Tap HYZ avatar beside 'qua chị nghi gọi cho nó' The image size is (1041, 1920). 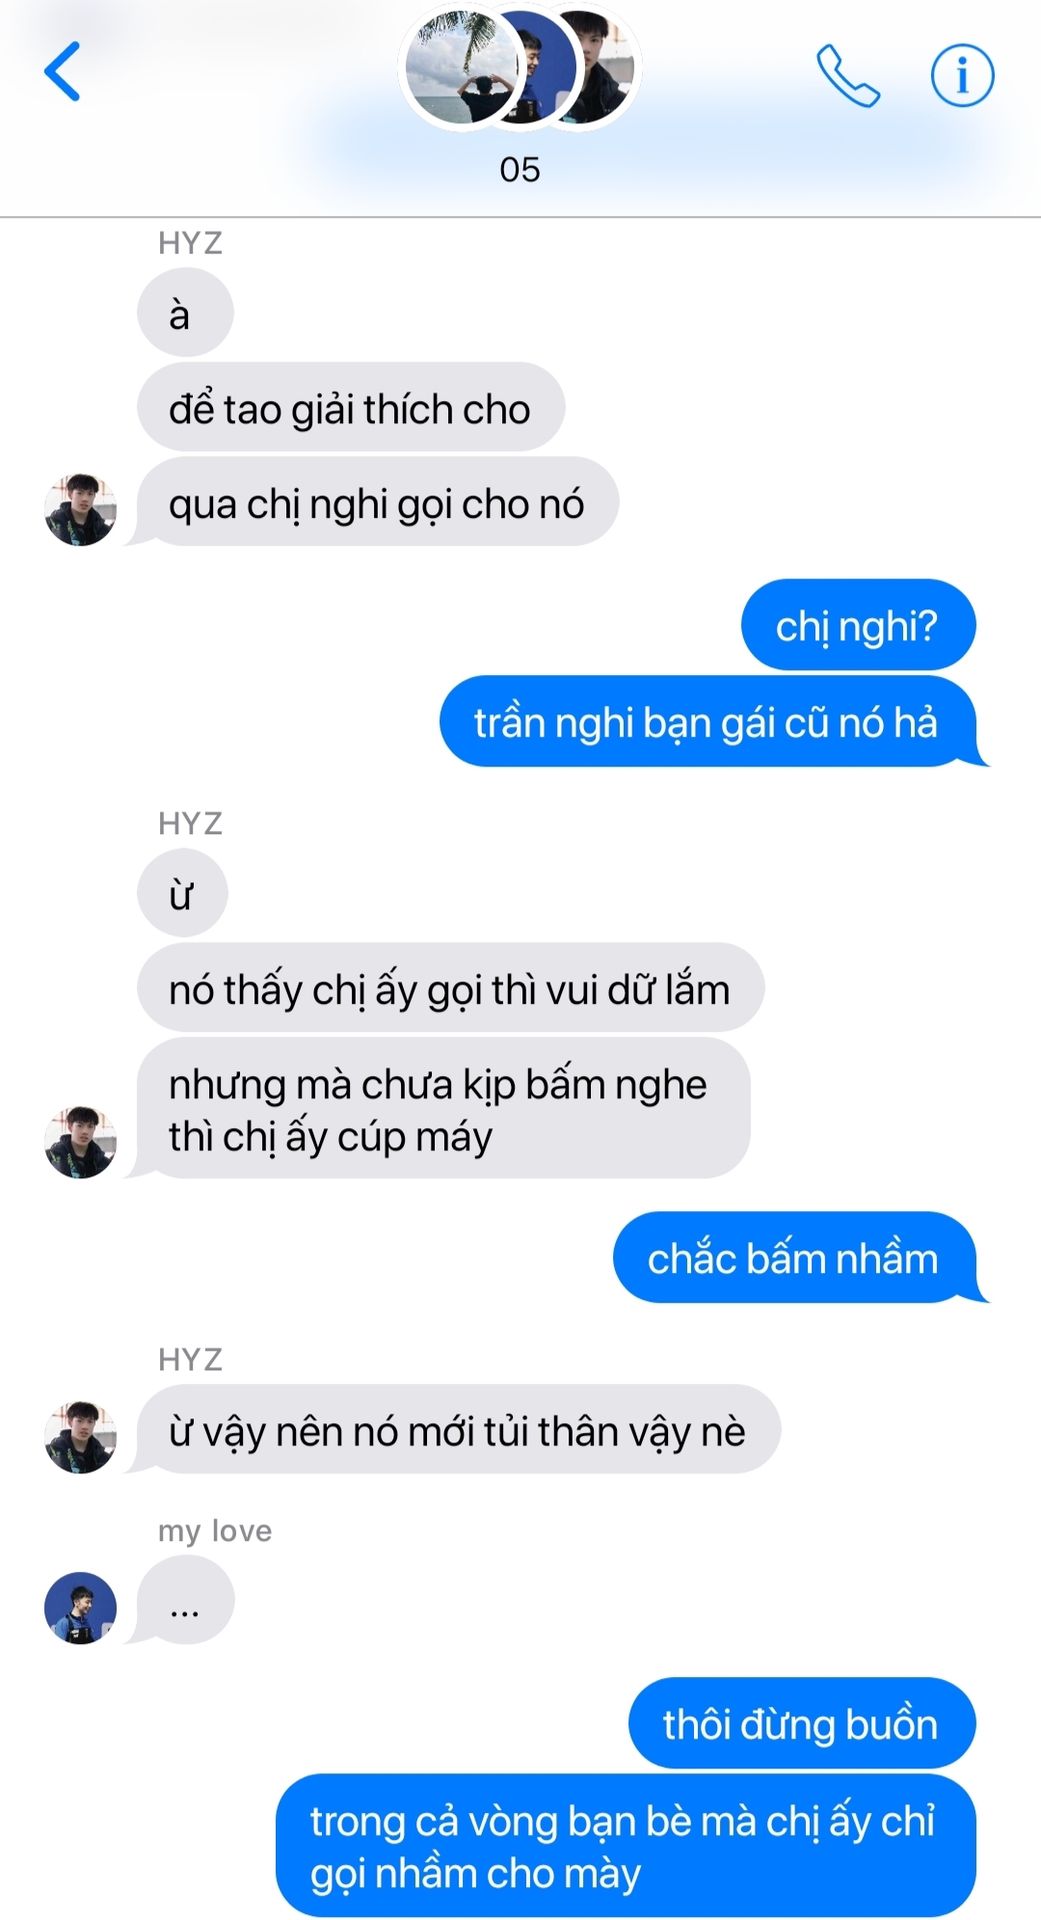pos(81,510)
